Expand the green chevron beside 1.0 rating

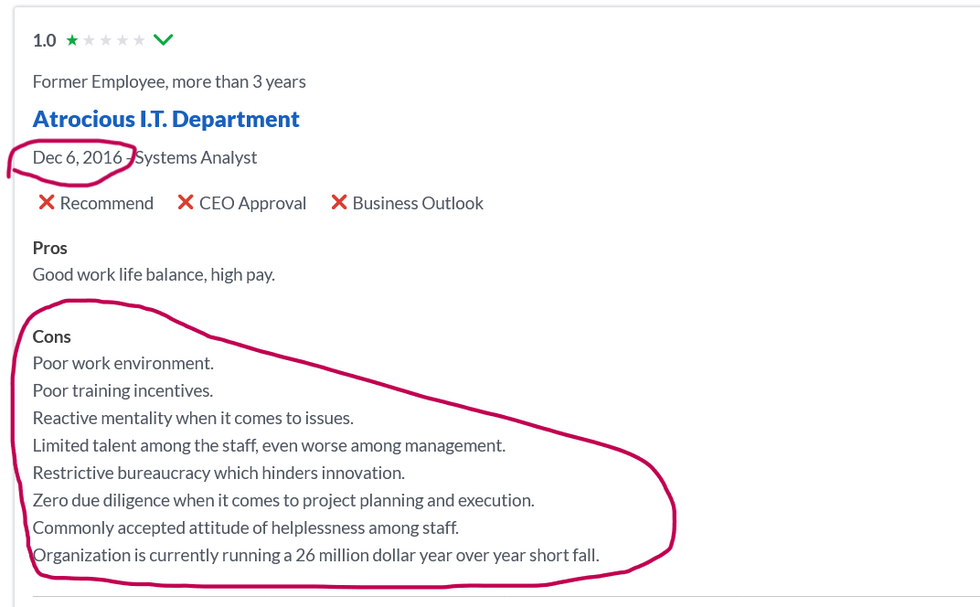click(164, 40)
